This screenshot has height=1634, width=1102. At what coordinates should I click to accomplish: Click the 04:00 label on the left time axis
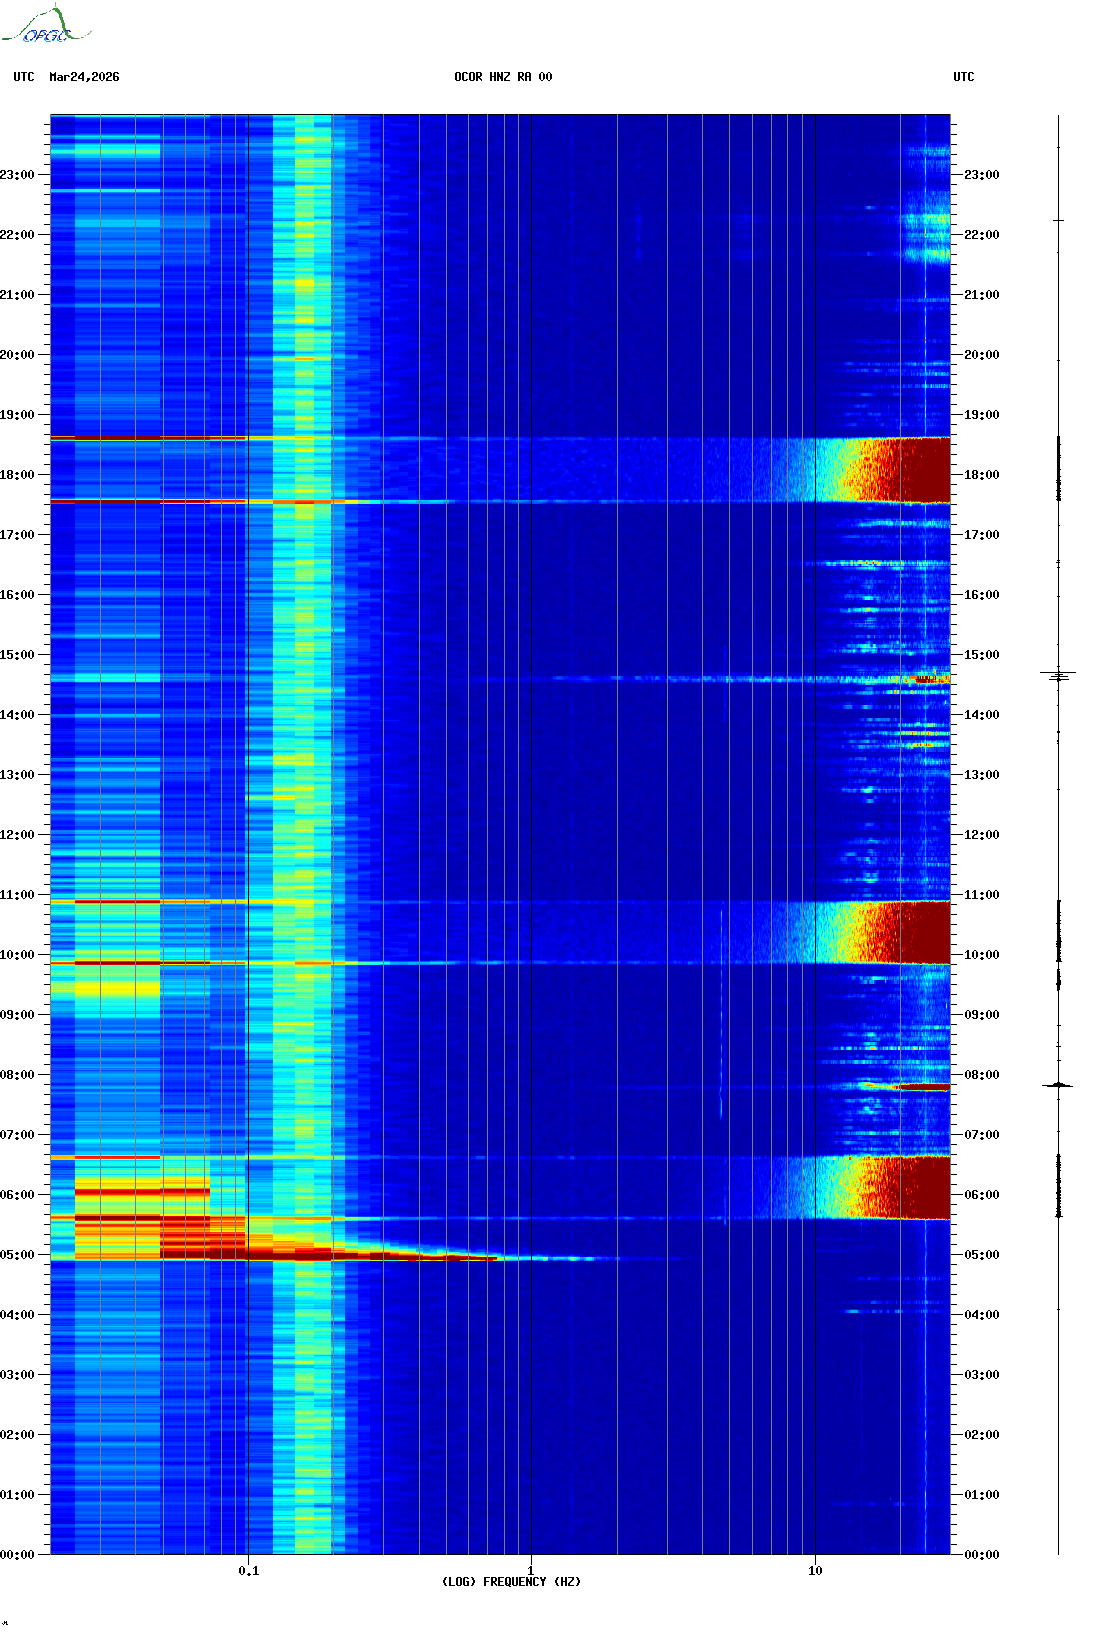point(17,1315)
